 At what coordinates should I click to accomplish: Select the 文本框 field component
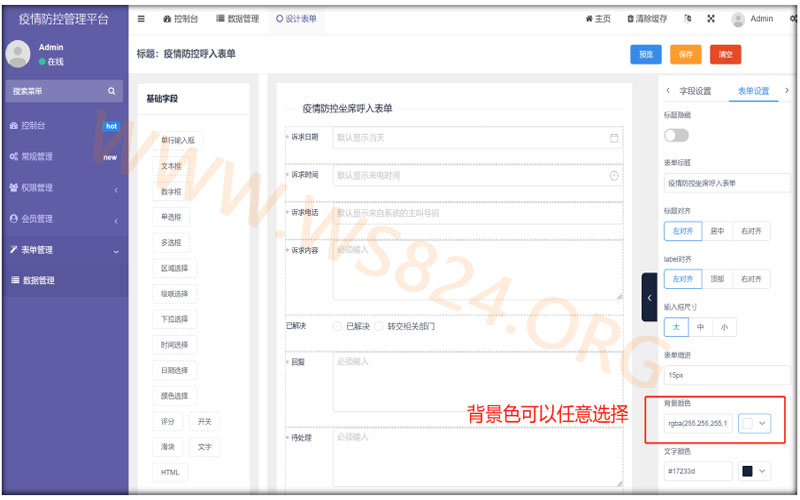click(171, 166)
